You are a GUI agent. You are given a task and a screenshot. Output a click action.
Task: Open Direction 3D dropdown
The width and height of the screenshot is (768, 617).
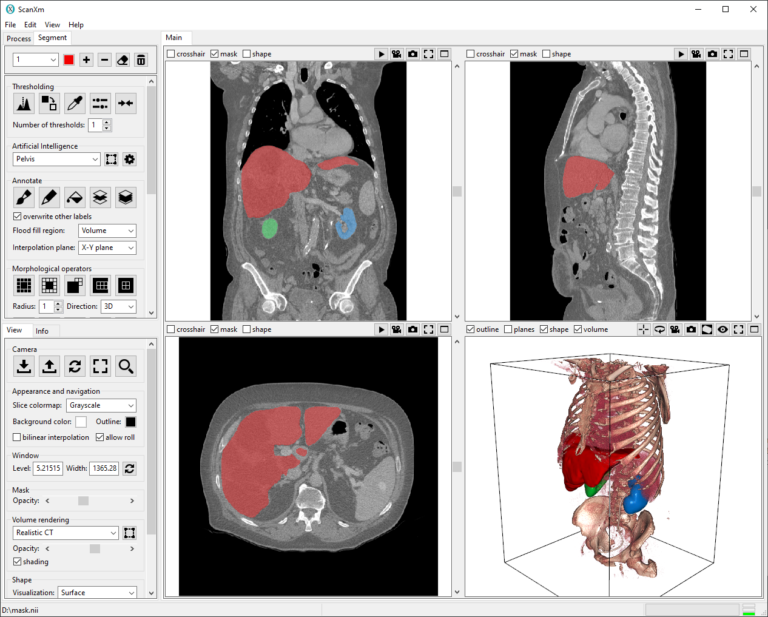coord(119,307)
